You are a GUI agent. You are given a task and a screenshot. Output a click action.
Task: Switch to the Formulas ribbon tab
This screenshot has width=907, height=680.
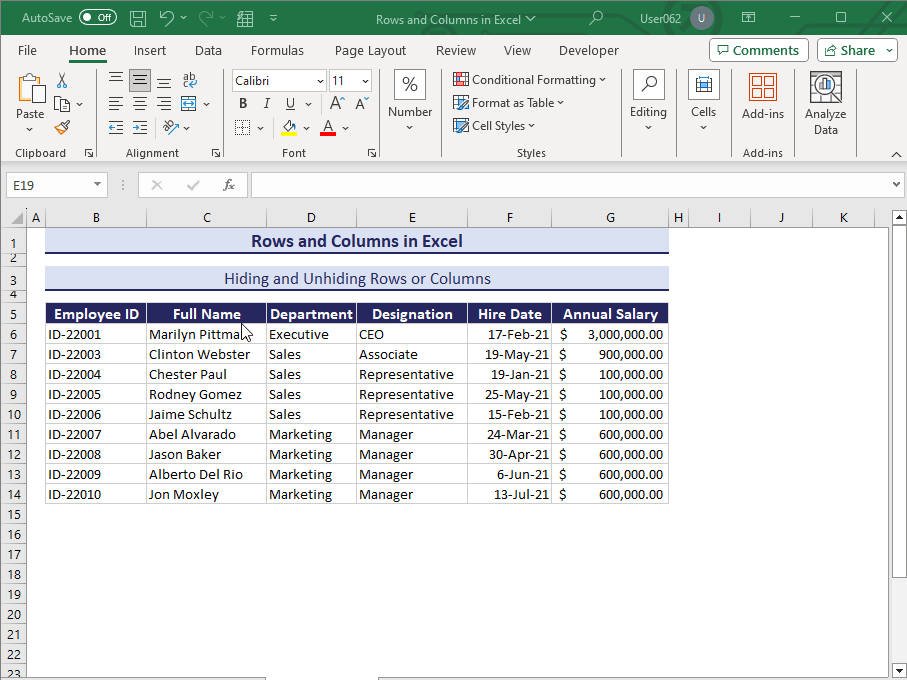(x=277, y=50)
